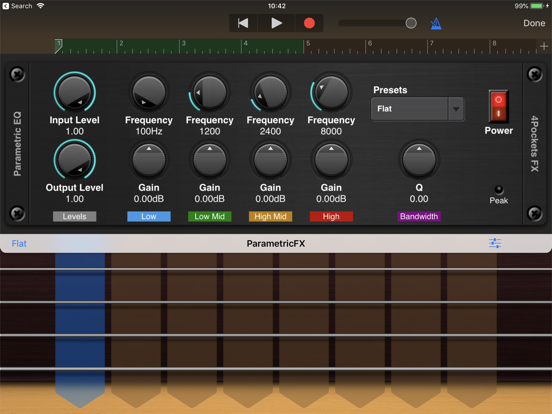Select the 1200 Low Mid Frequency knob
Viewport: 552px width, 414px height.
tap(209, 92)
